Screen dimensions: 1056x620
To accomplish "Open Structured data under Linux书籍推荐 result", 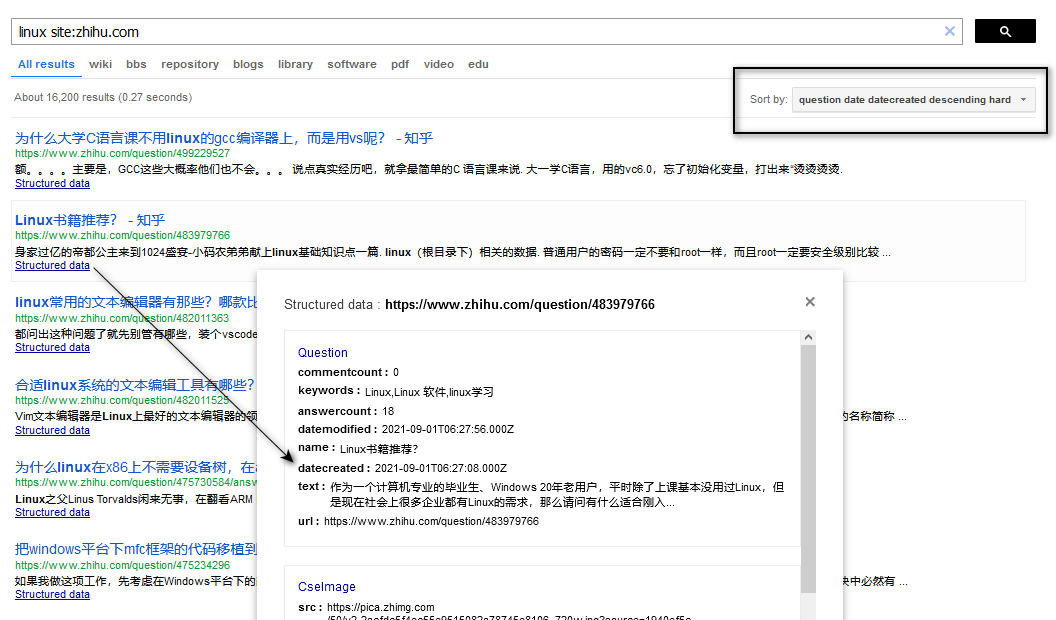I will pyautogui.click(x=52, y=266).
